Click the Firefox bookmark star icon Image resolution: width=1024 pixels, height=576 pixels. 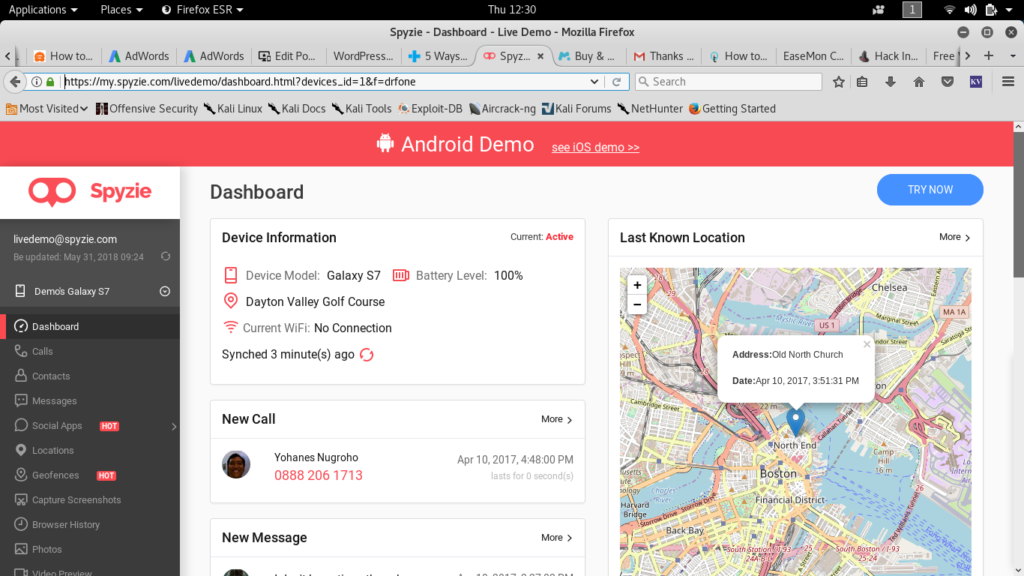[839, 82]
